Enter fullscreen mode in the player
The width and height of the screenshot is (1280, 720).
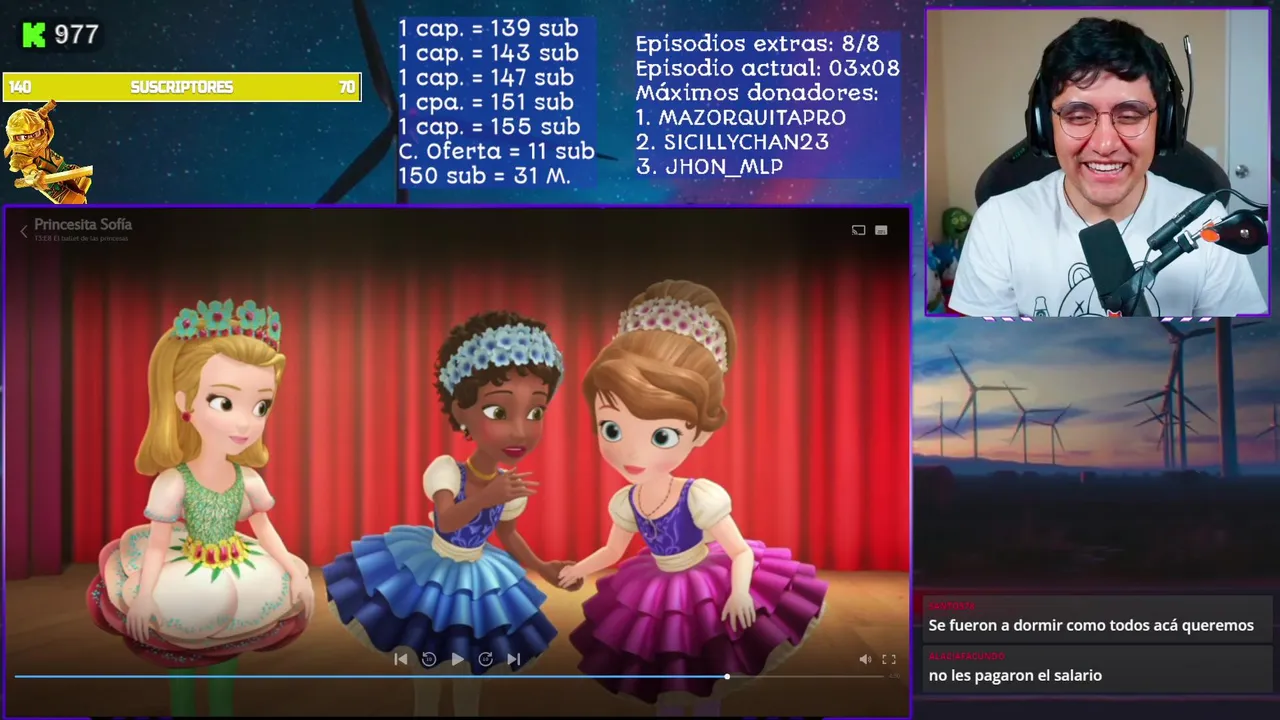(x=888, y=659)
